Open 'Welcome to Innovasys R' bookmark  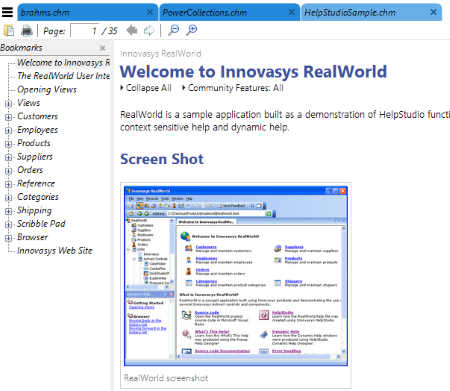[x=63, y=63]
